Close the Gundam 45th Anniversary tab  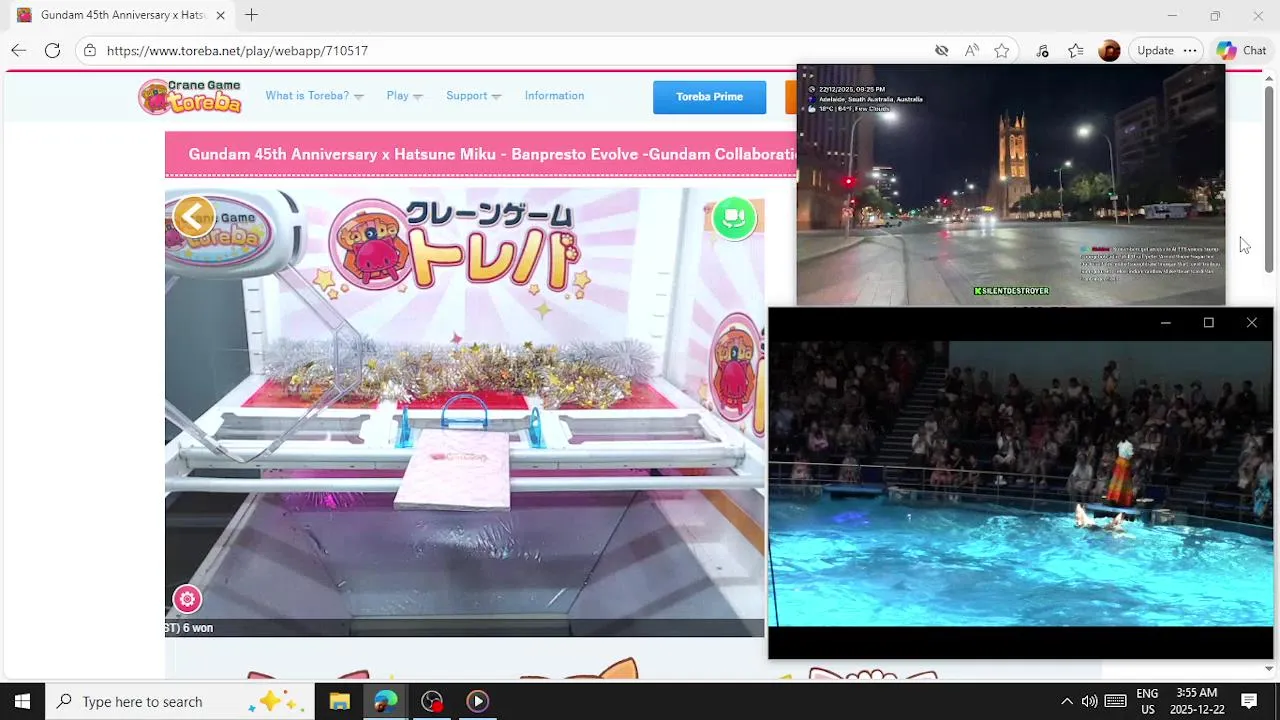pos(220,15)
